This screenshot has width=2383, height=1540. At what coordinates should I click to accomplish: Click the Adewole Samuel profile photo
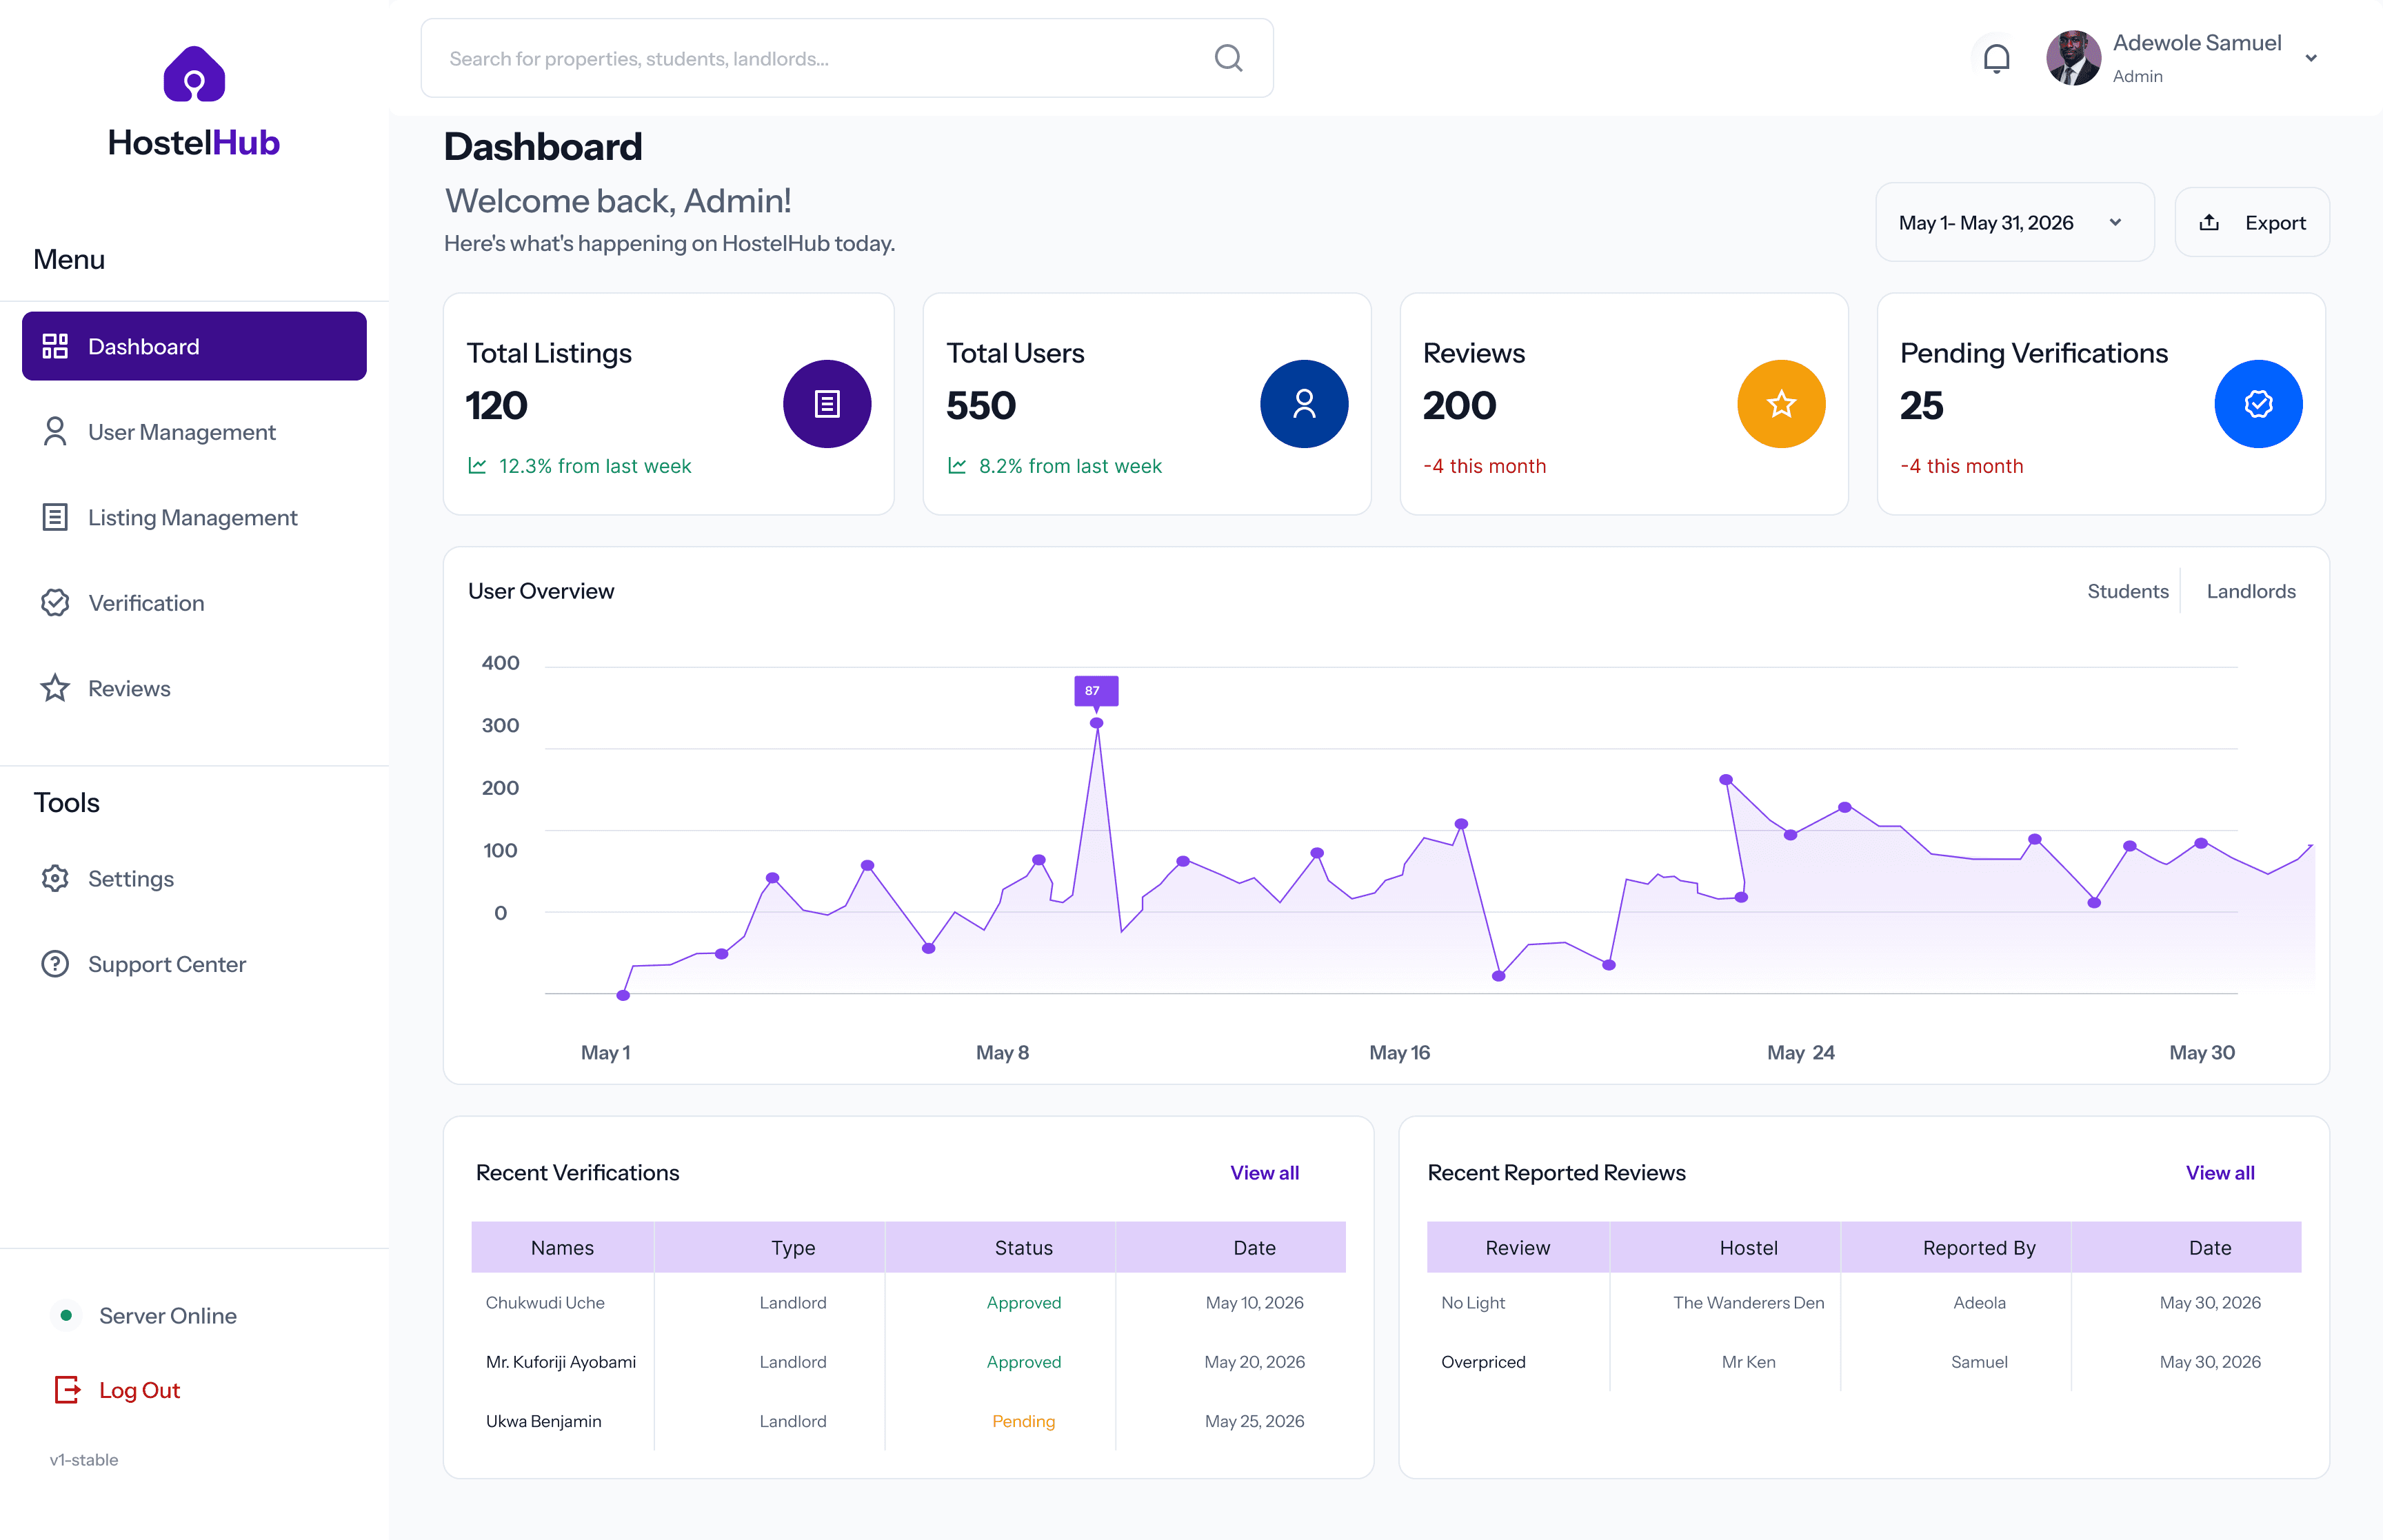click(2073, 58)
